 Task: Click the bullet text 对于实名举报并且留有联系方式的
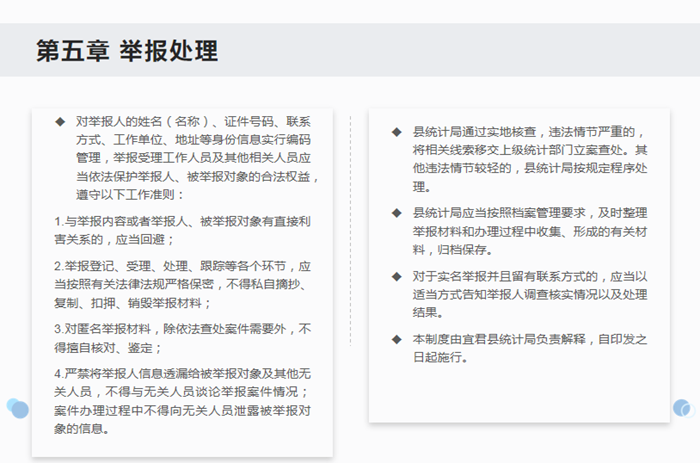tap(529, 294)
